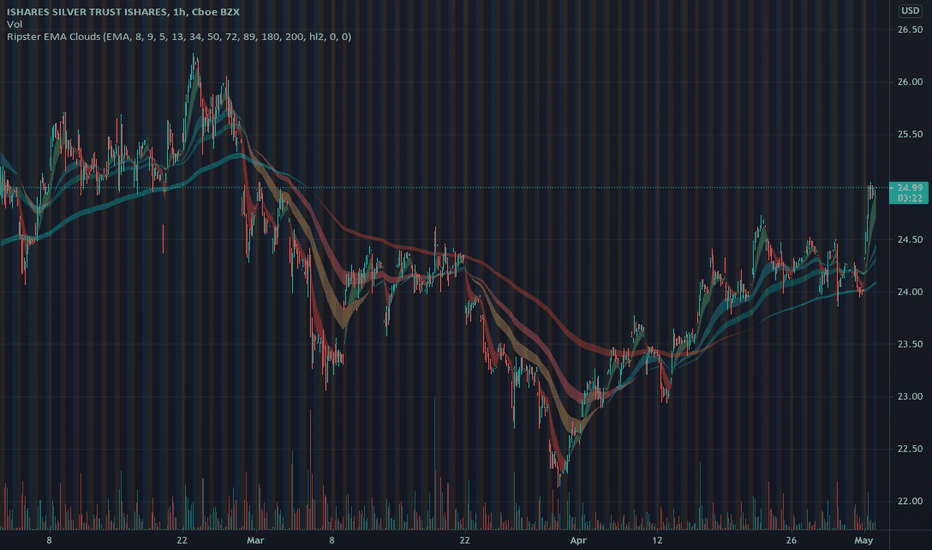Click the 25.50 price axis label
The image size is (932, 550).
point(910,134)
